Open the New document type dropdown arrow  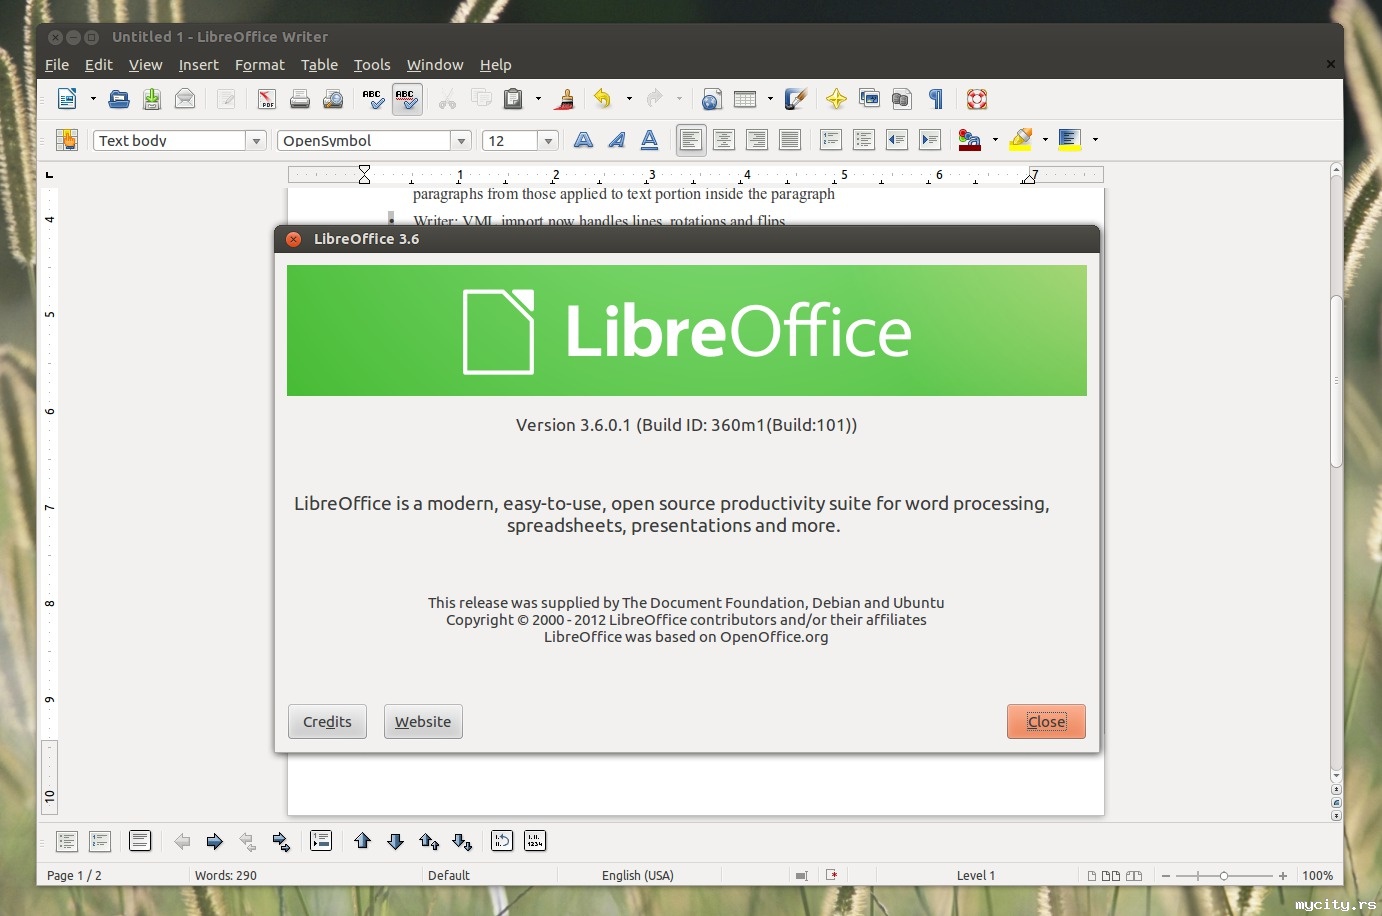tap(93, 98)
